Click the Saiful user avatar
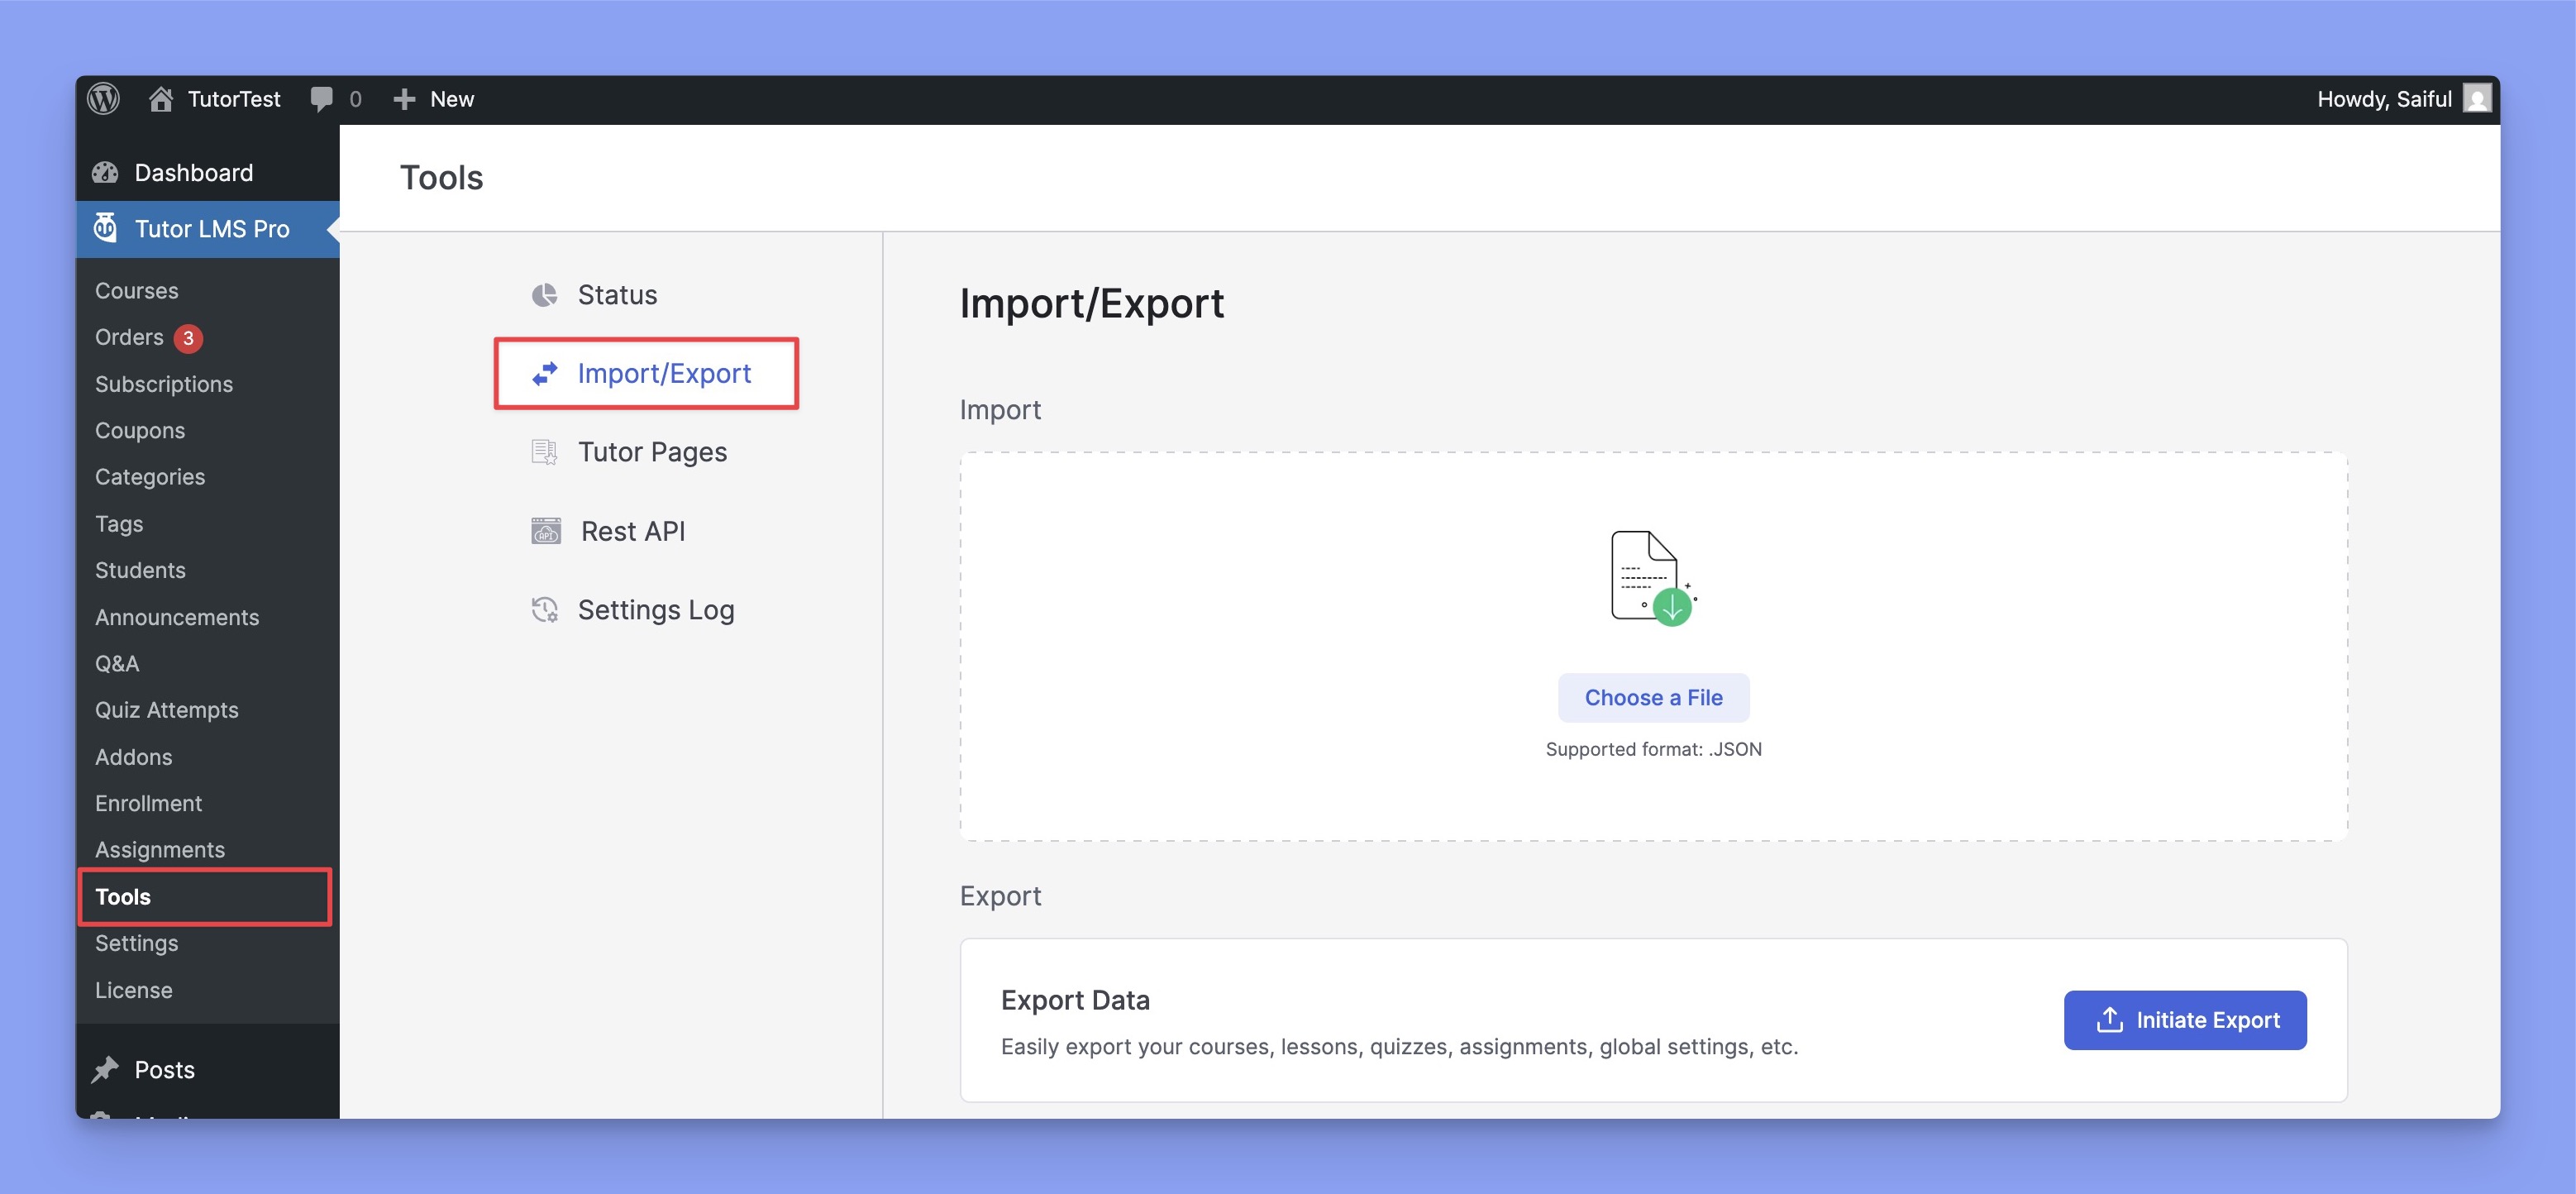 click(2477, 99)
